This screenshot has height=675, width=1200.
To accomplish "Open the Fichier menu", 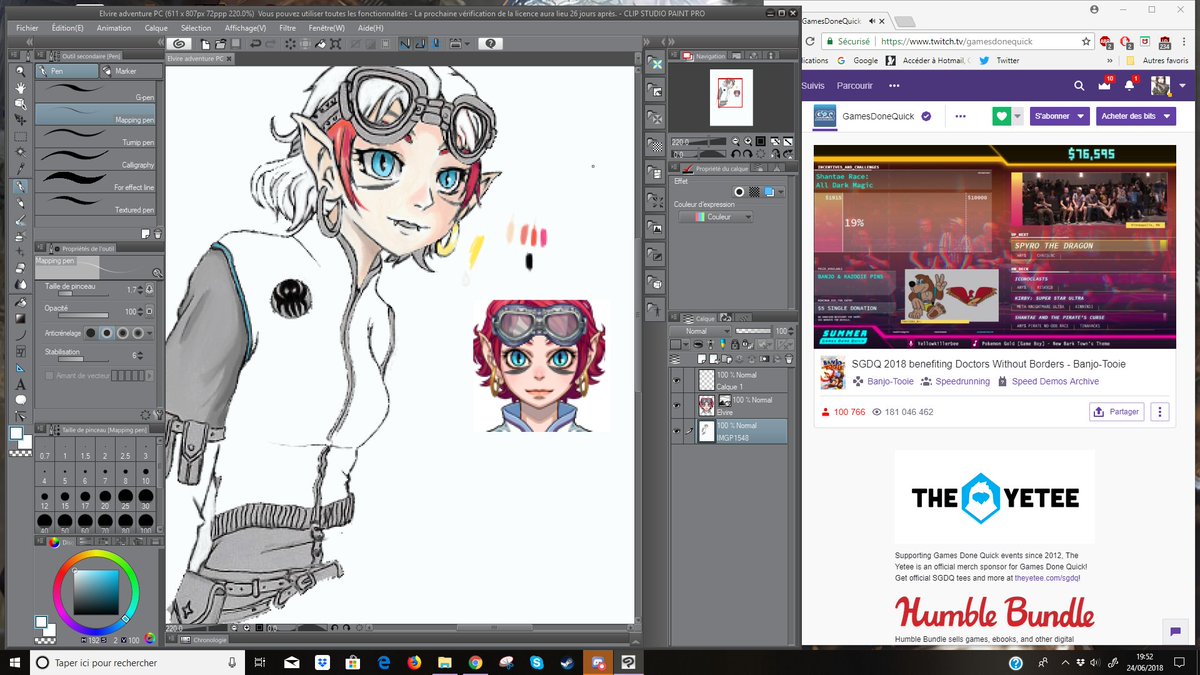I will [x=27, y=28].
